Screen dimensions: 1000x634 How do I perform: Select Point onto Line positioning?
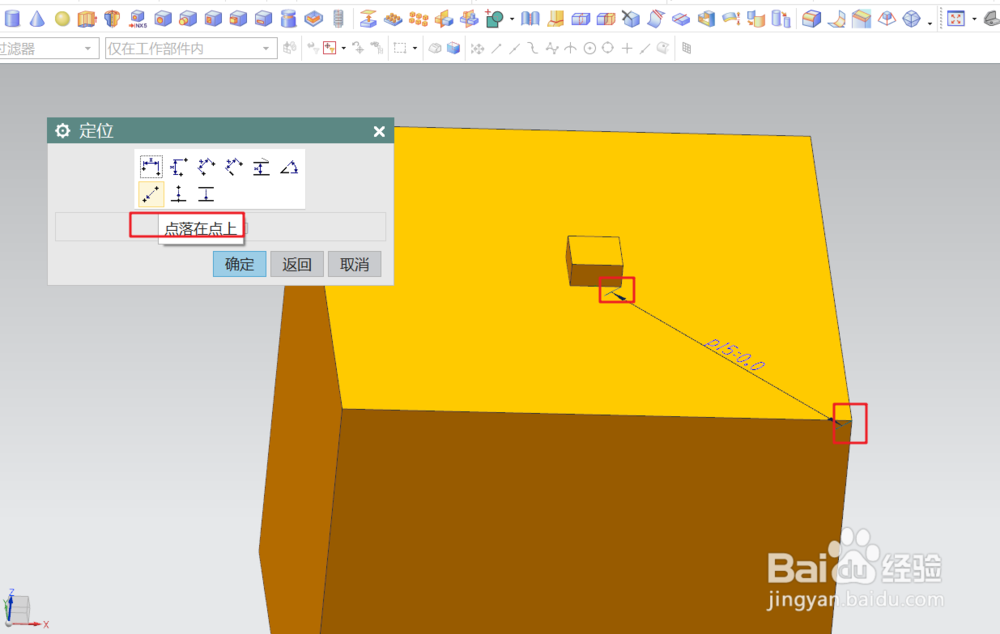tap(179, 194)
